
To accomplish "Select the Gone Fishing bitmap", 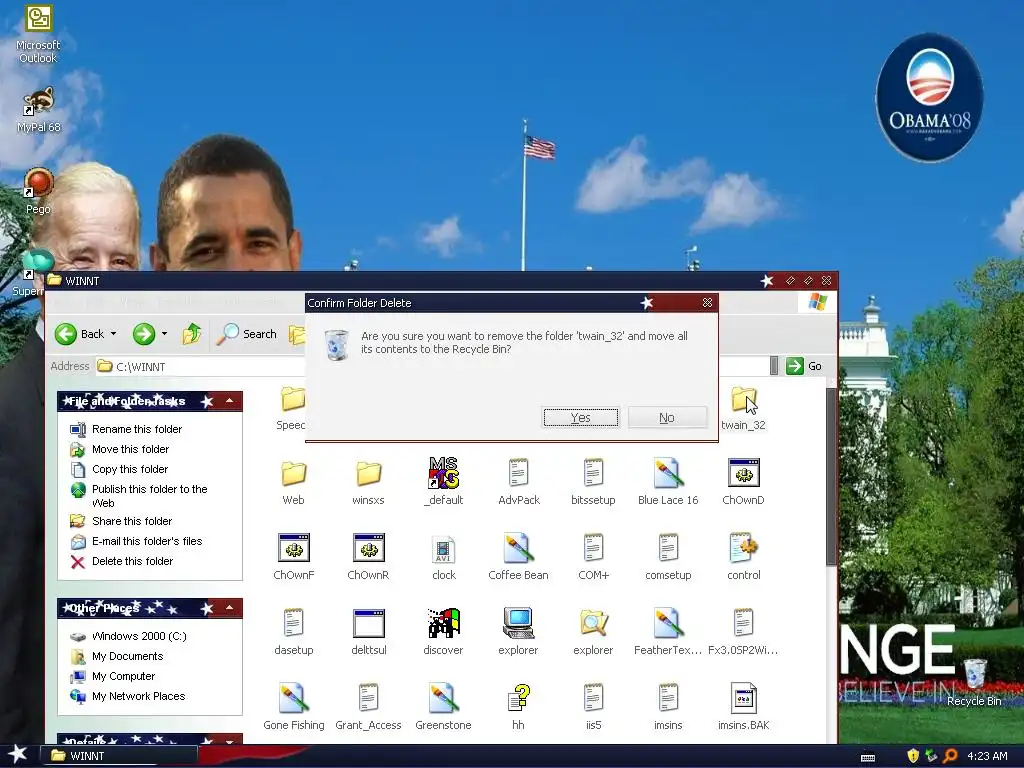I will click(x=293, y=707).
